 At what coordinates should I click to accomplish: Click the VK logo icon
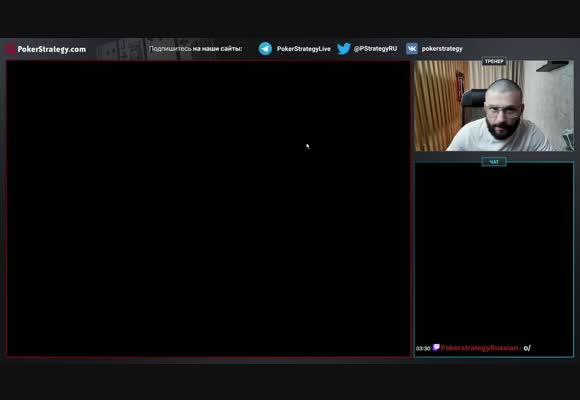pos(411,48)
